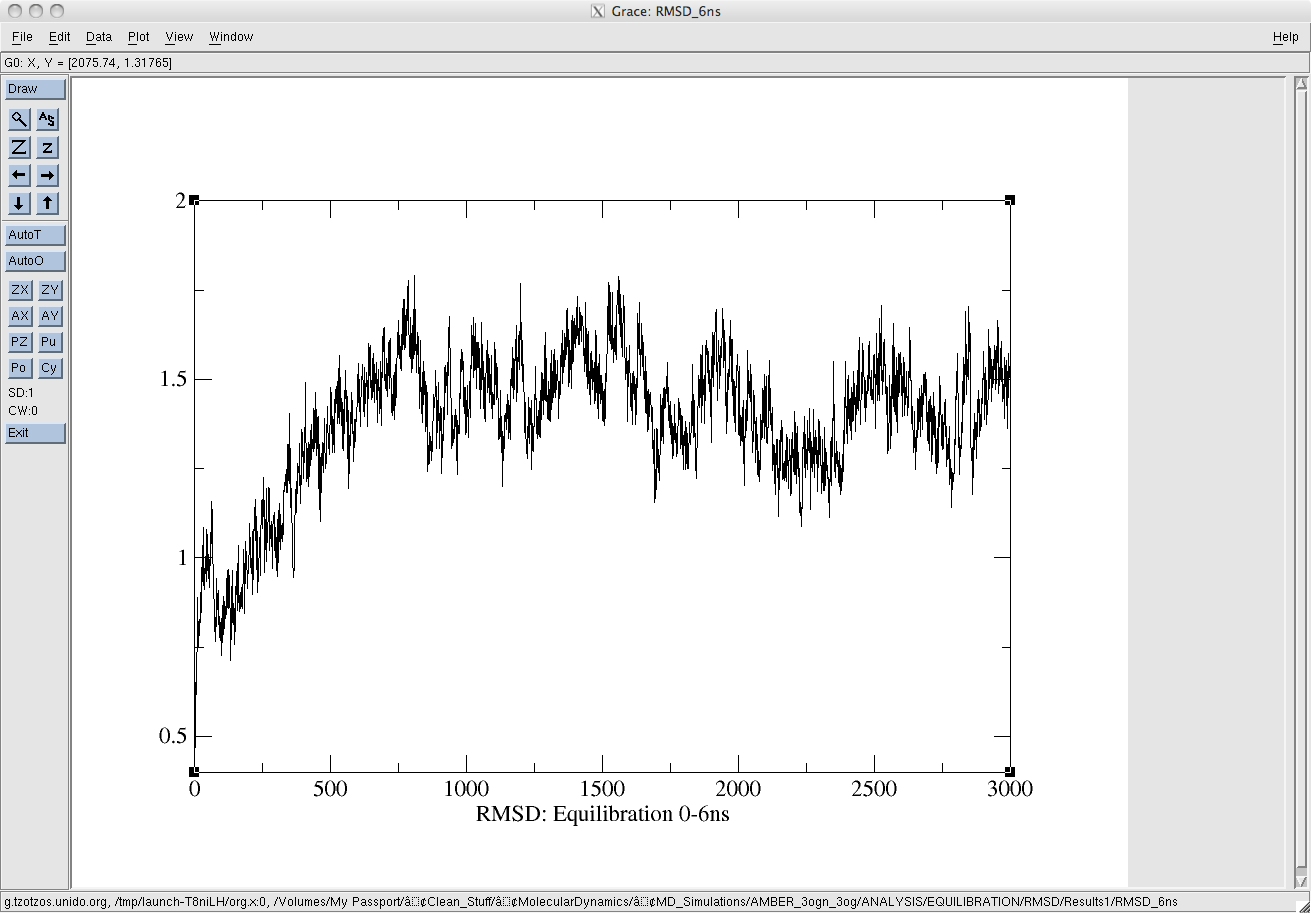Exit Grace using the Exit button
The height and width of the screenshot is (913, 1311).
pyautogui.click(x=35, y=433)
